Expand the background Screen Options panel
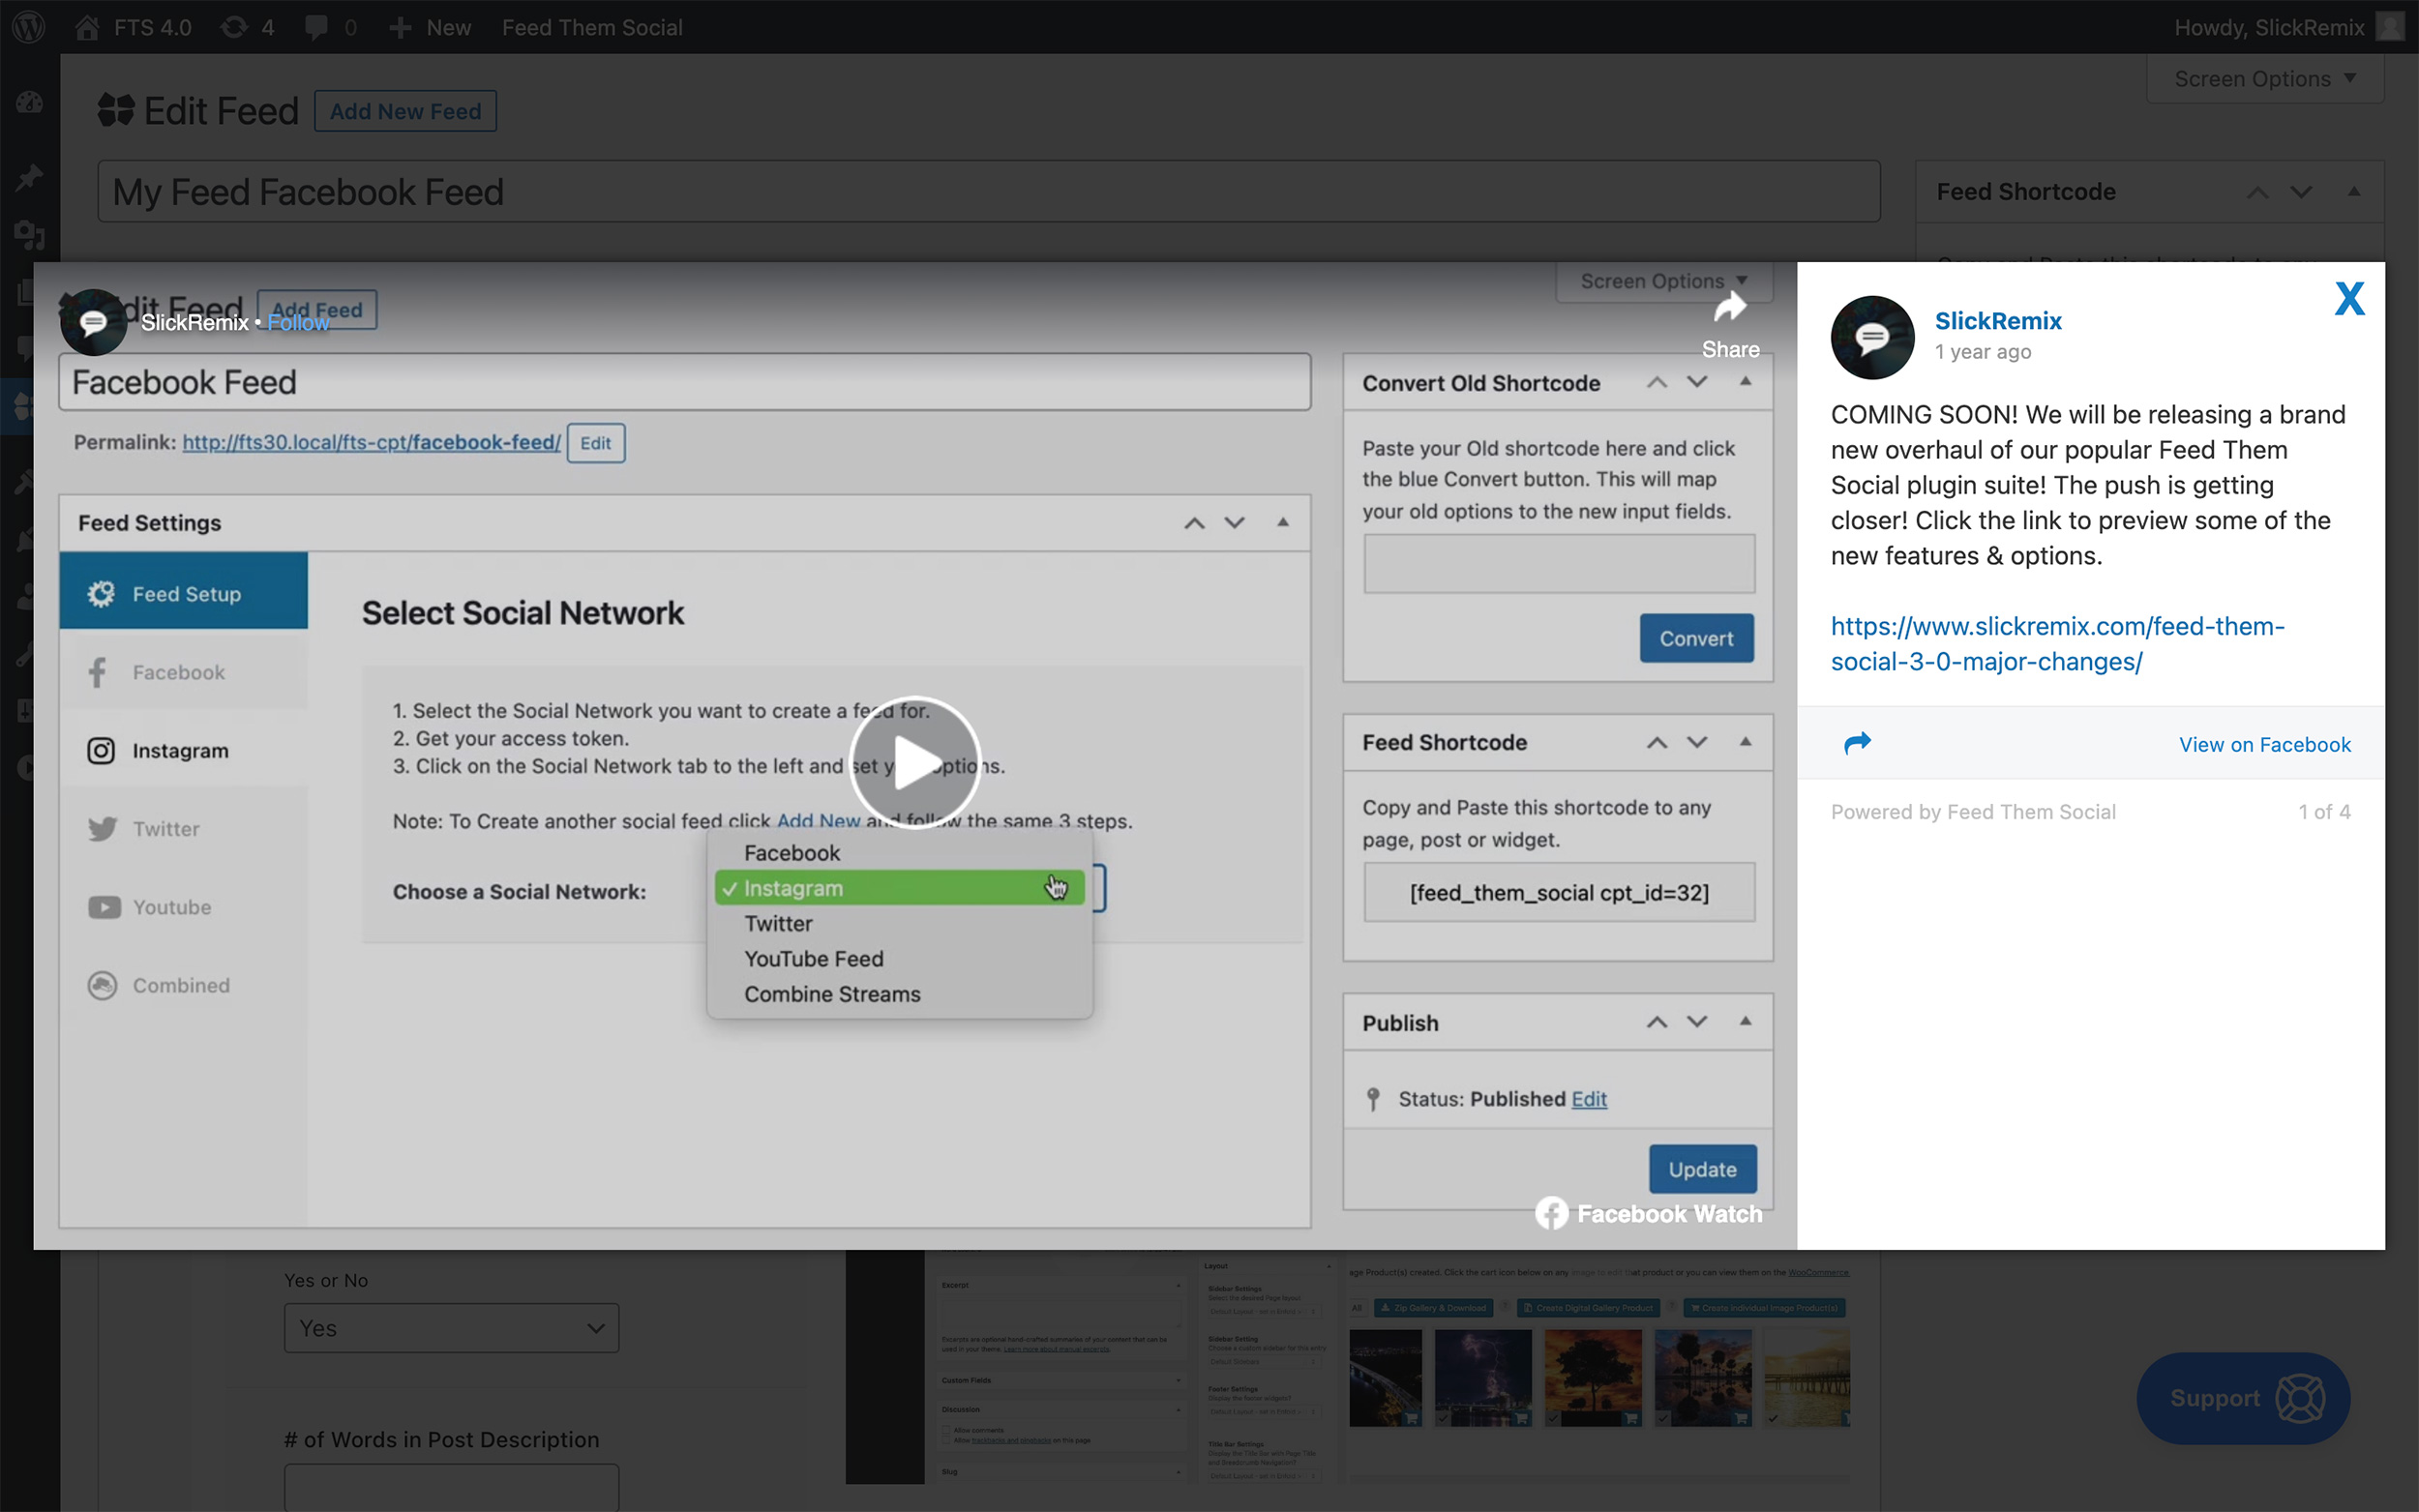Image resolution: width=2419 pixels, height=1512 pixels. 2264,79
